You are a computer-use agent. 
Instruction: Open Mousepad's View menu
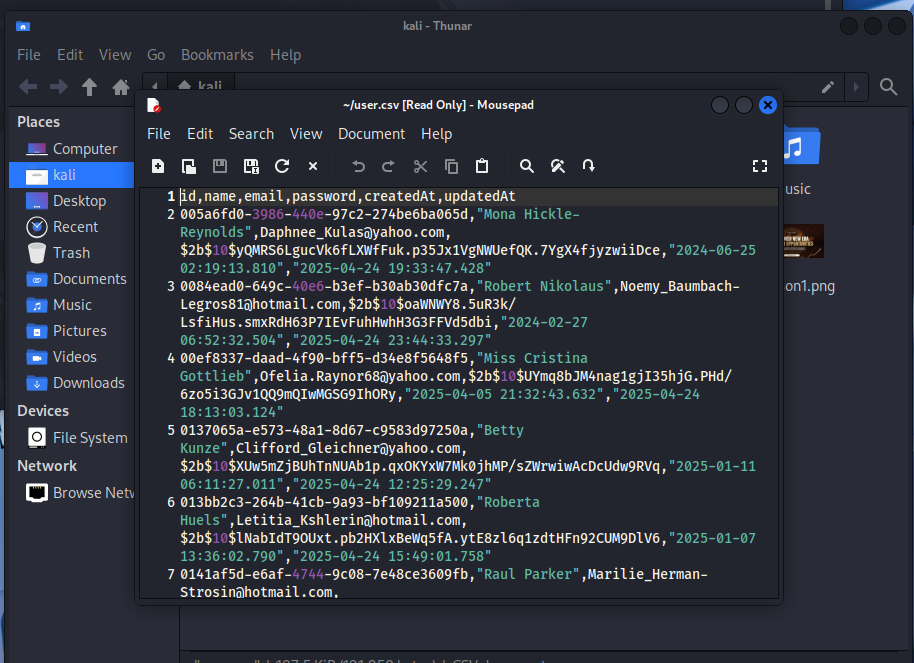click(x=306, y=134)
